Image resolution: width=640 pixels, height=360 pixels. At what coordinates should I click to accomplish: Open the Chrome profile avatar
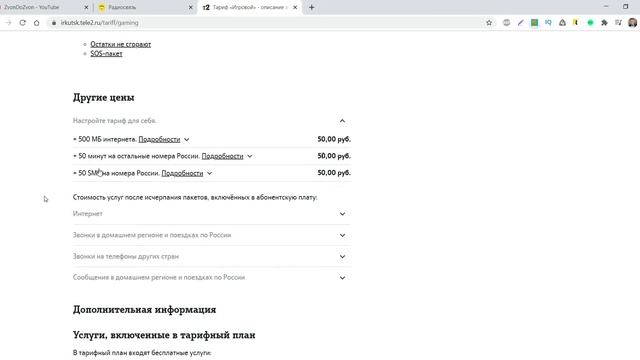tap(633, 23)
